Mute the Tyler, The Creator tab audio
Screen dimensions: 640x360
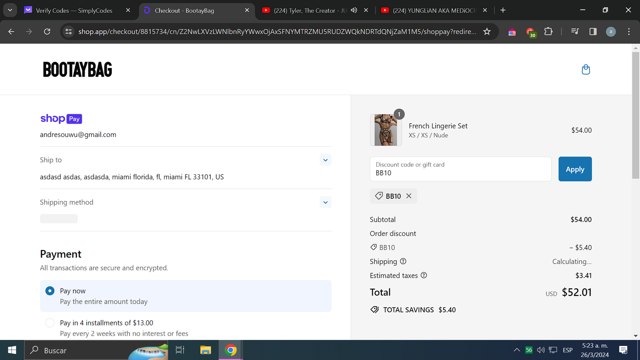(x=353, y=10)
